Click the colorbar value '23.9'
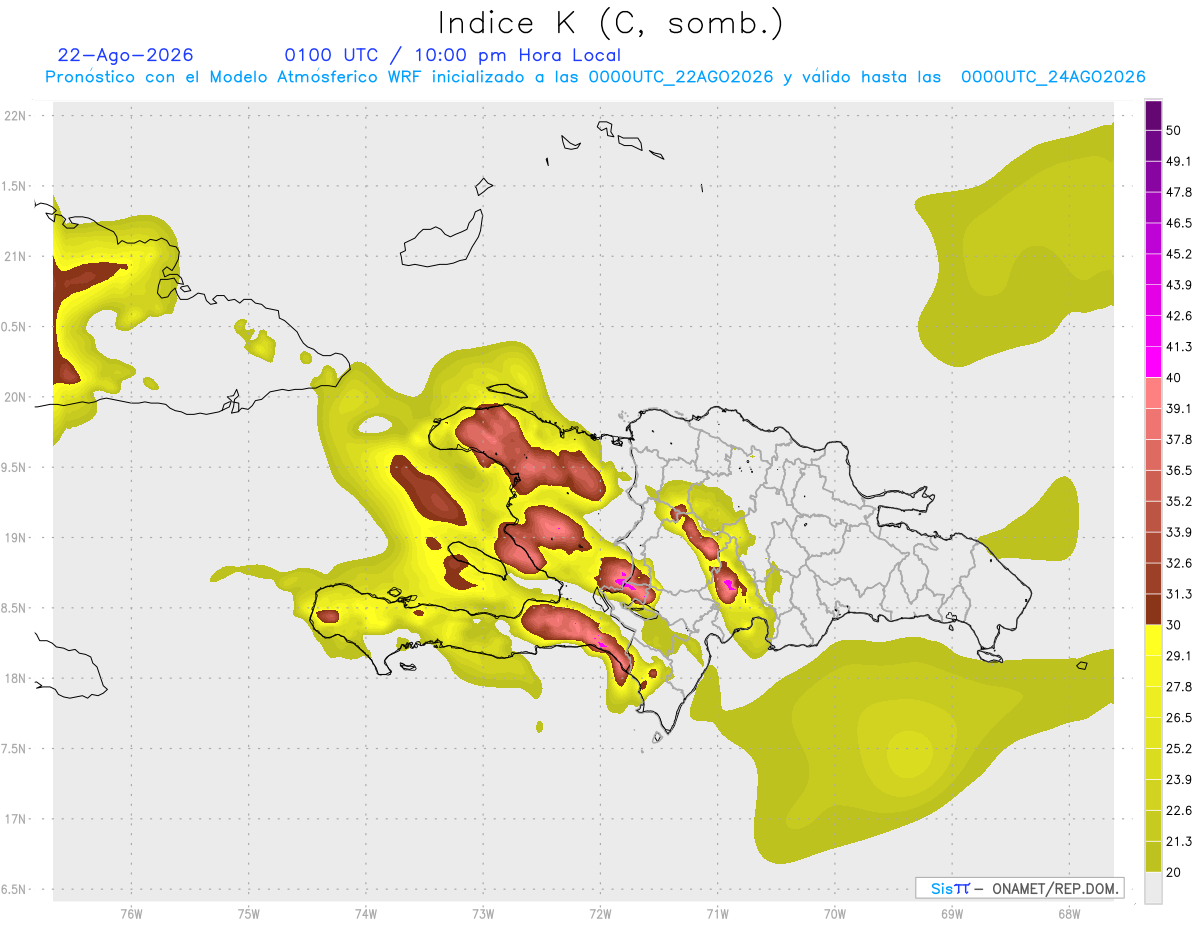This screenshot has height=927, width=1200. point(1179,780)
